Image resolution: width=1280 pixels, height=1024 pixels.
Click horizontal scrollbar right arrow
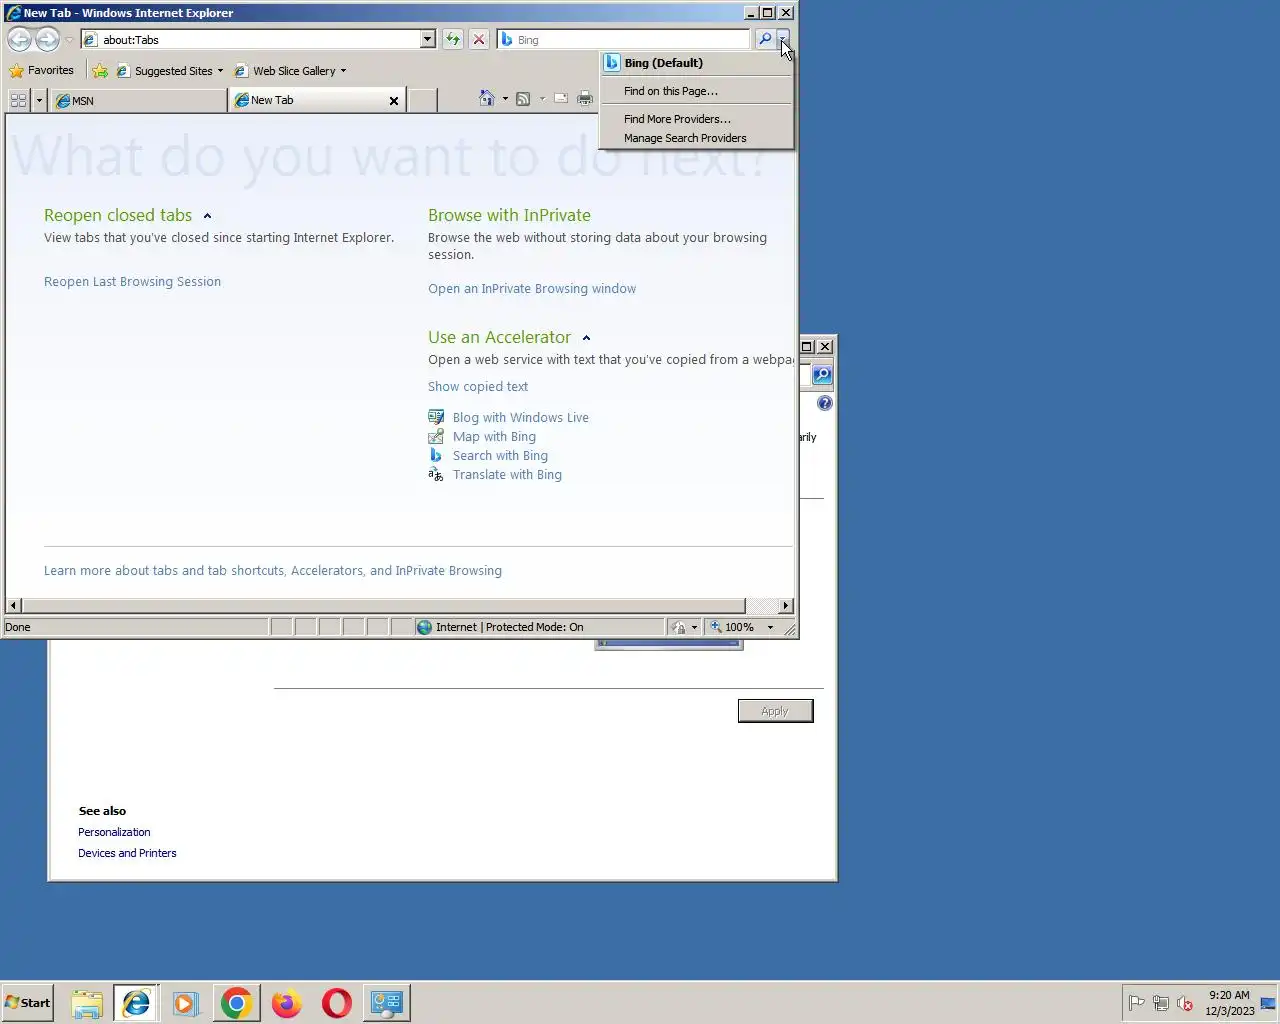click(x=786, y=606)
